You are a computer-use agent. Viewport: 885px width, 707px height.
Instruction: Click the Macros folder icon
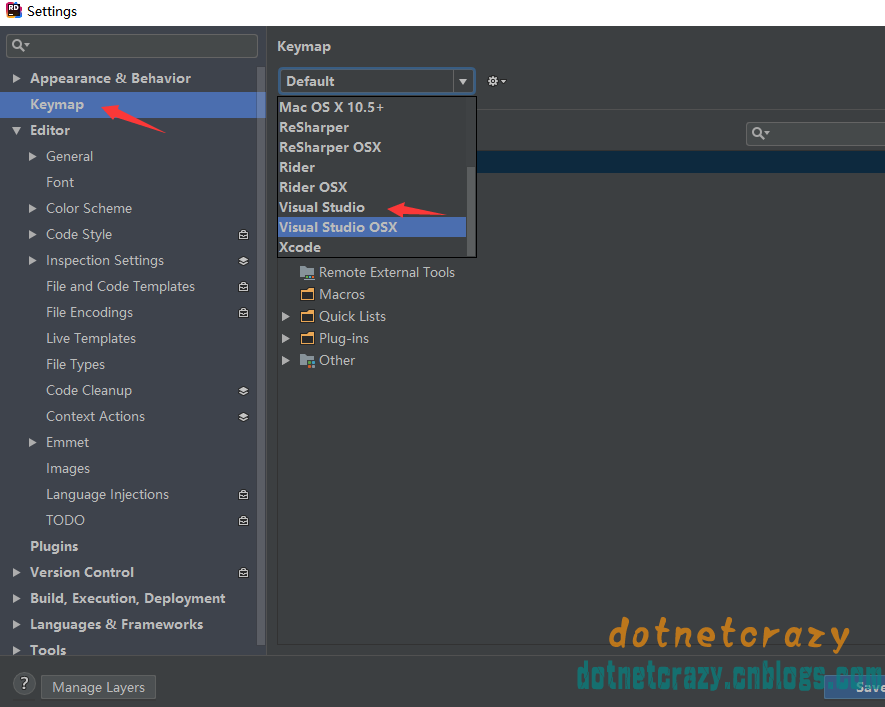(x=307, y=295)
